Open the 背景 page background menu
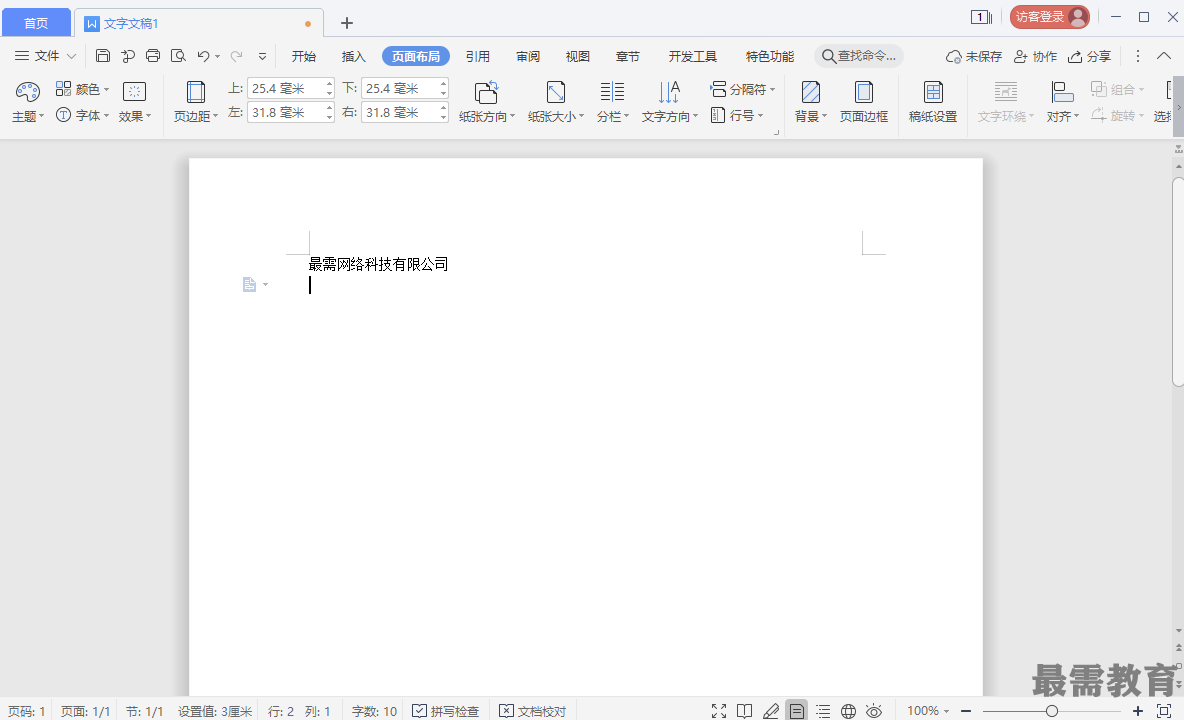This screenshot has width=1184, height=720. point(811,103)
